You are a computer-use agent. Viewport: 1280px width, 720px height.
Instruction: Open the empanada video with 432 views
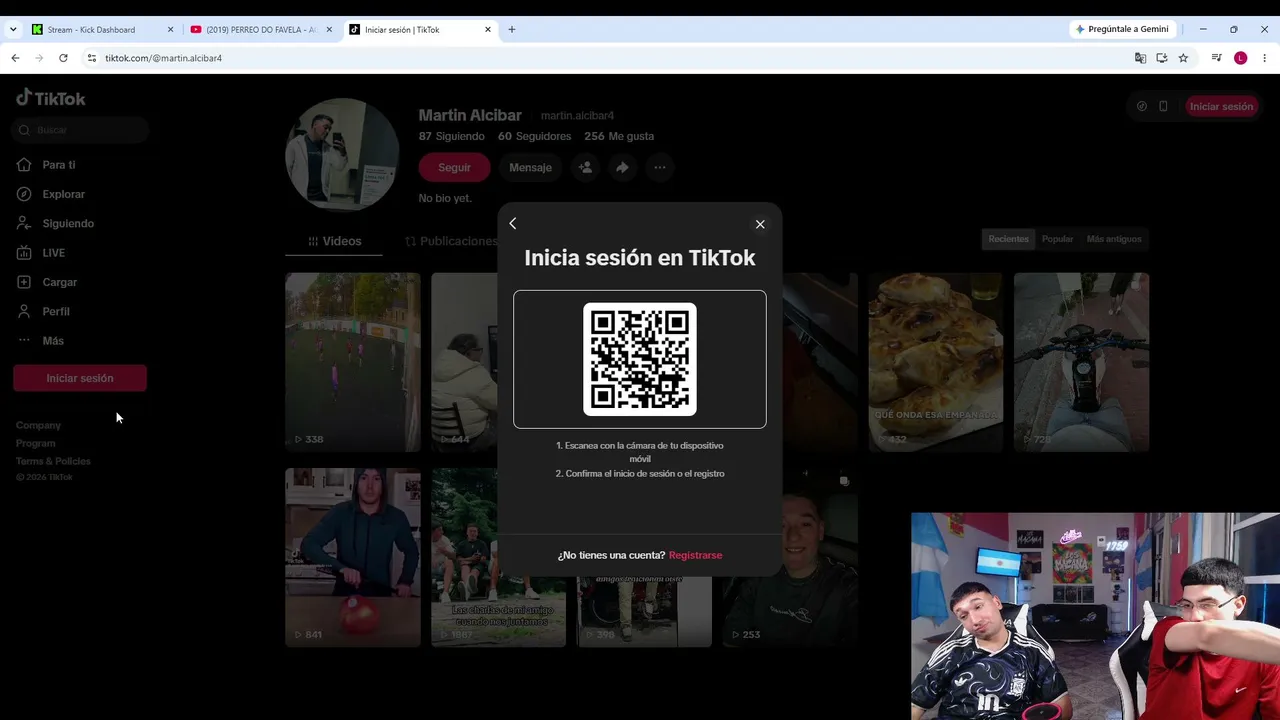point(936,362)
